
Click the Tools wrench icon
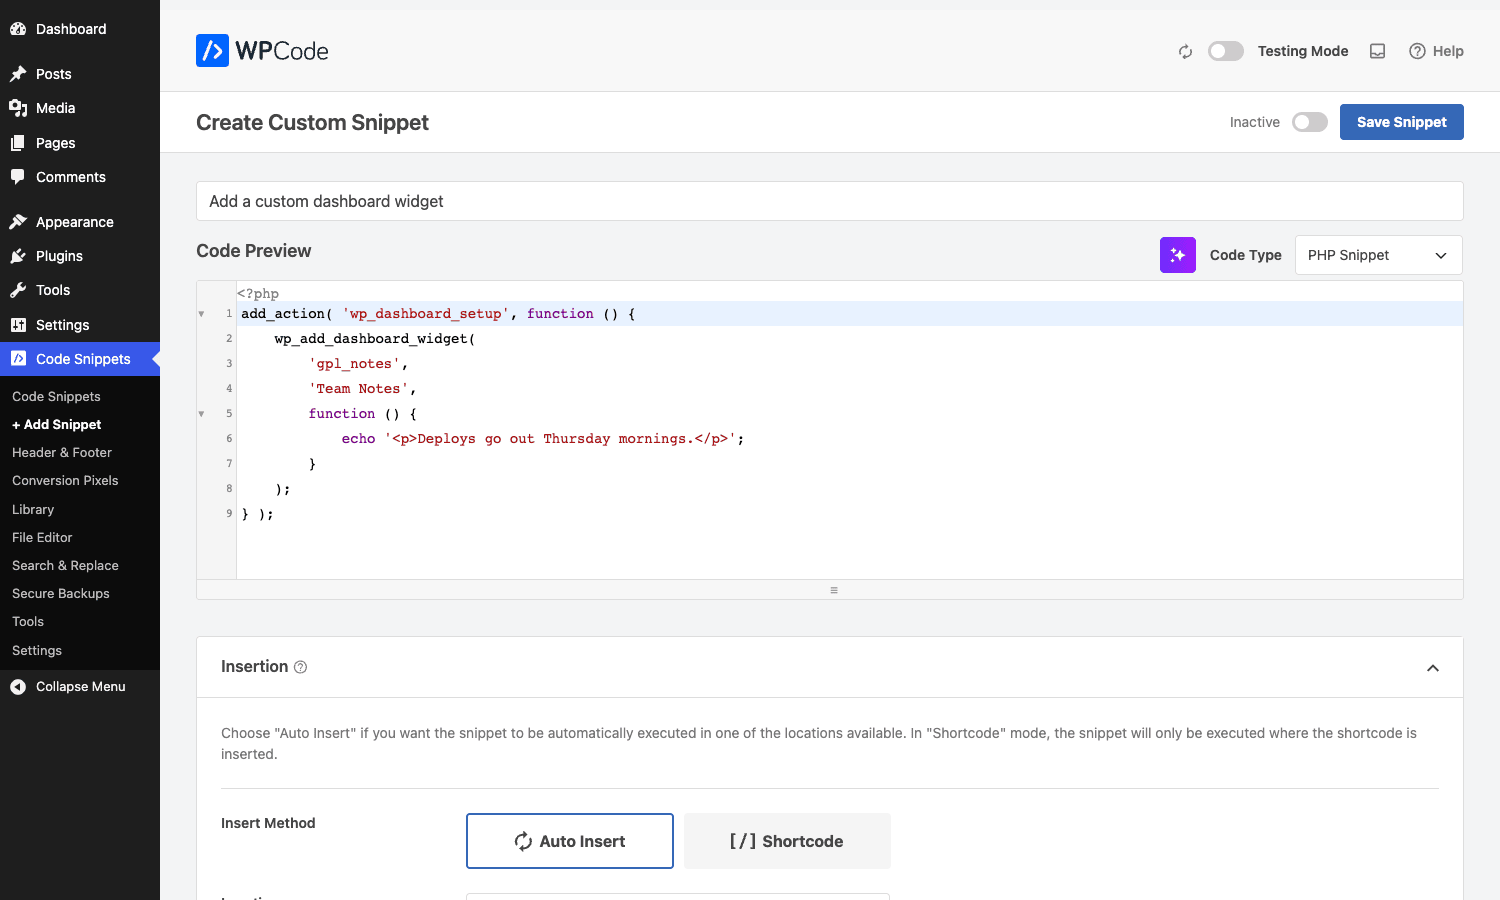pyautogui.click(x=18, y=290)
